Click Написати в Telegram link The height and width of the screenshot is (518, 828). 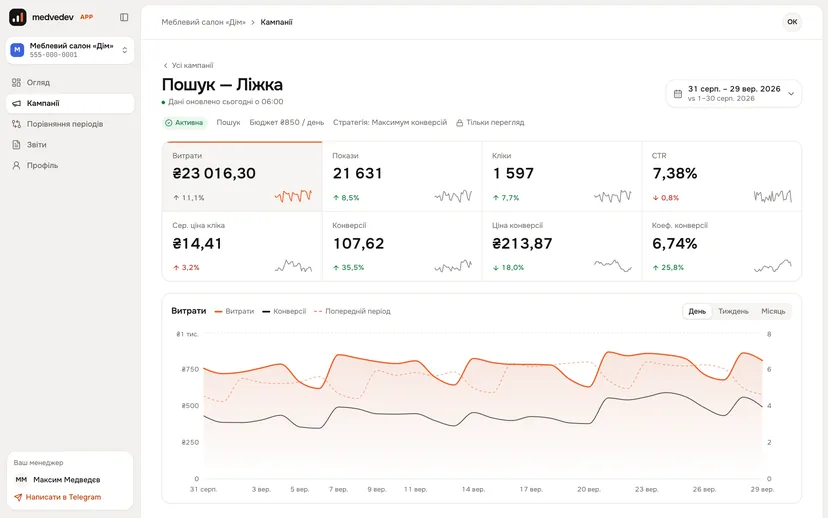coord(63,497)
